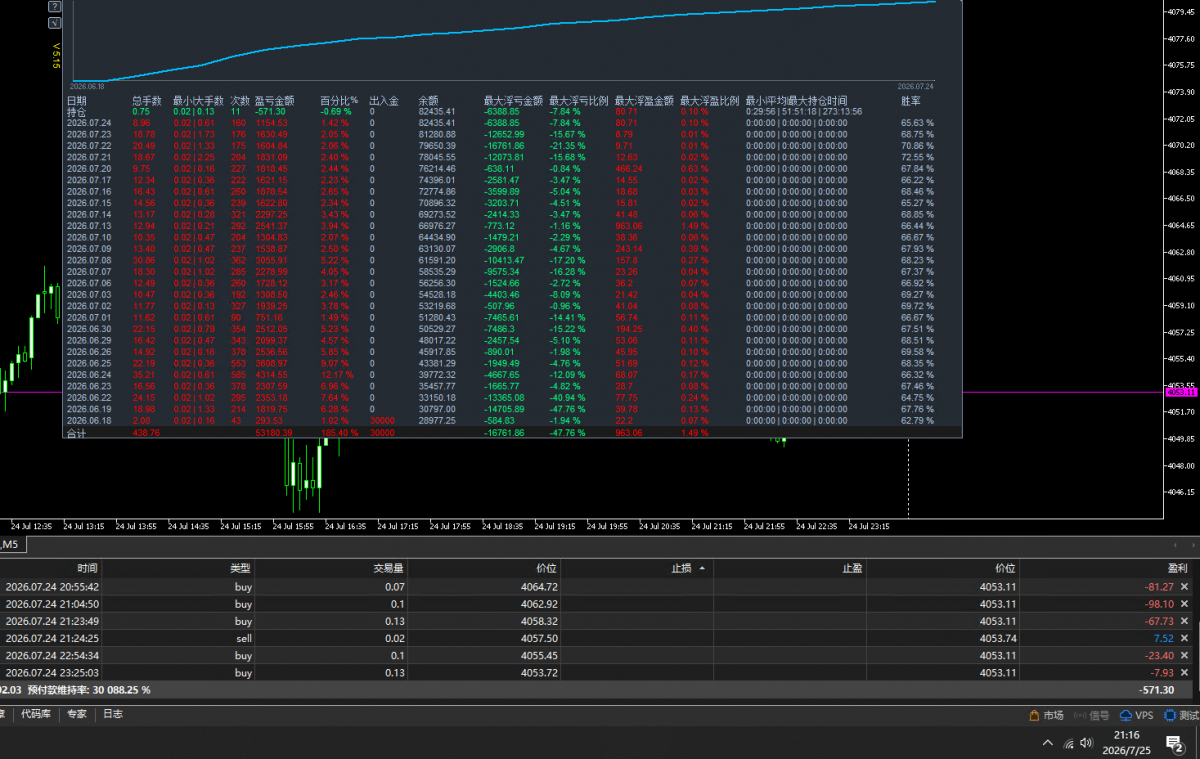Image resolution: width=1200 pixels, height=759 pixels.
Task: Sort by the 盈利 column header
Action: click(x=1178, y=567)
